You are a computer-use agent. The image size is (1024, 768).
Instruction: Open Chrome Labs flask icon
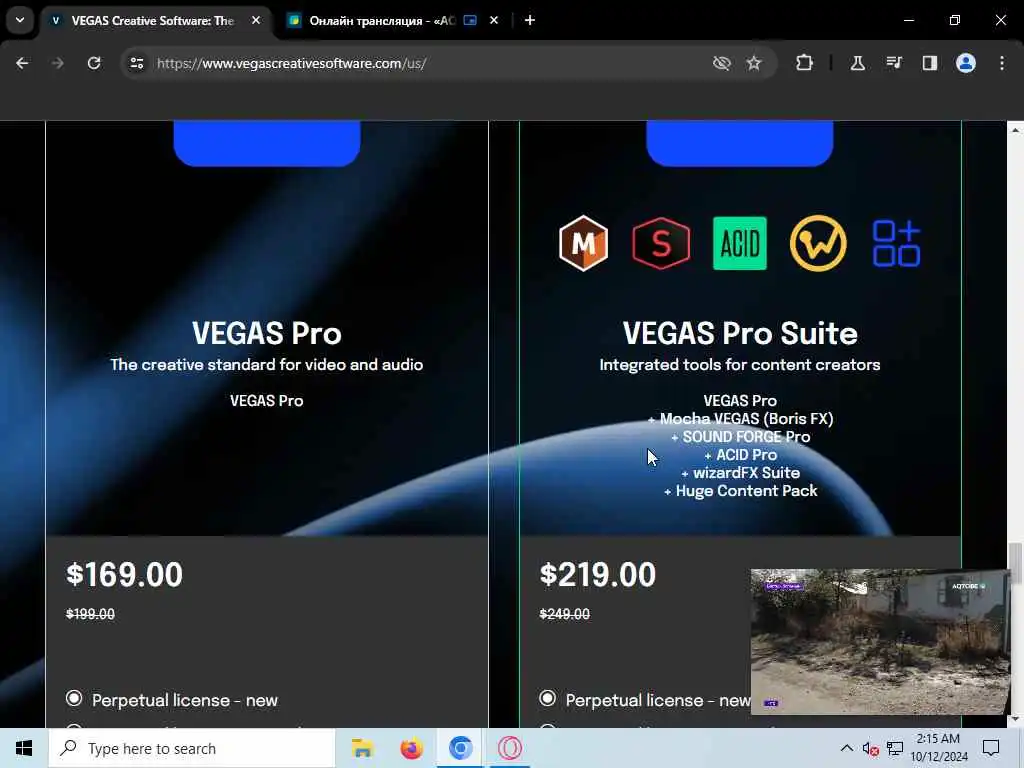(x=857, y=63)
